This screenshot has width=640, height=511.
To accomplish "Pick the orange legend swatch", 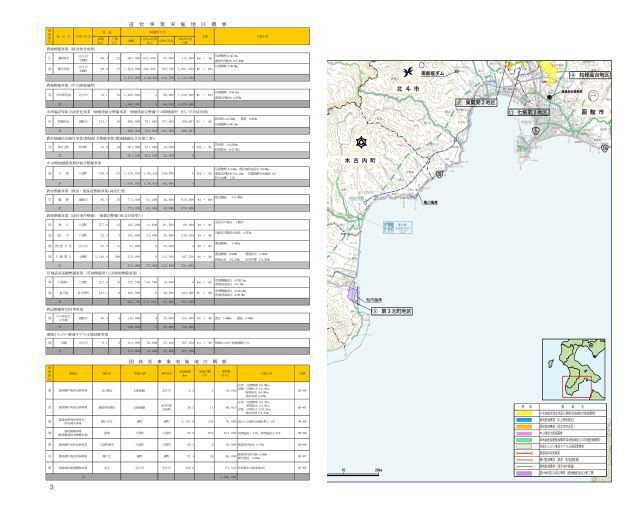I will (x=524, y=427).
